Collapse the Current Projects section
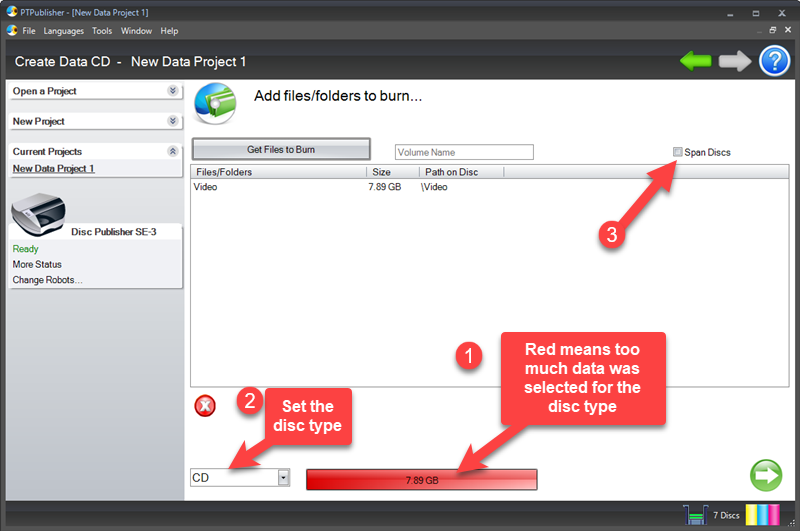The width and height of the screenshot is (800, 531). (173, 151)
